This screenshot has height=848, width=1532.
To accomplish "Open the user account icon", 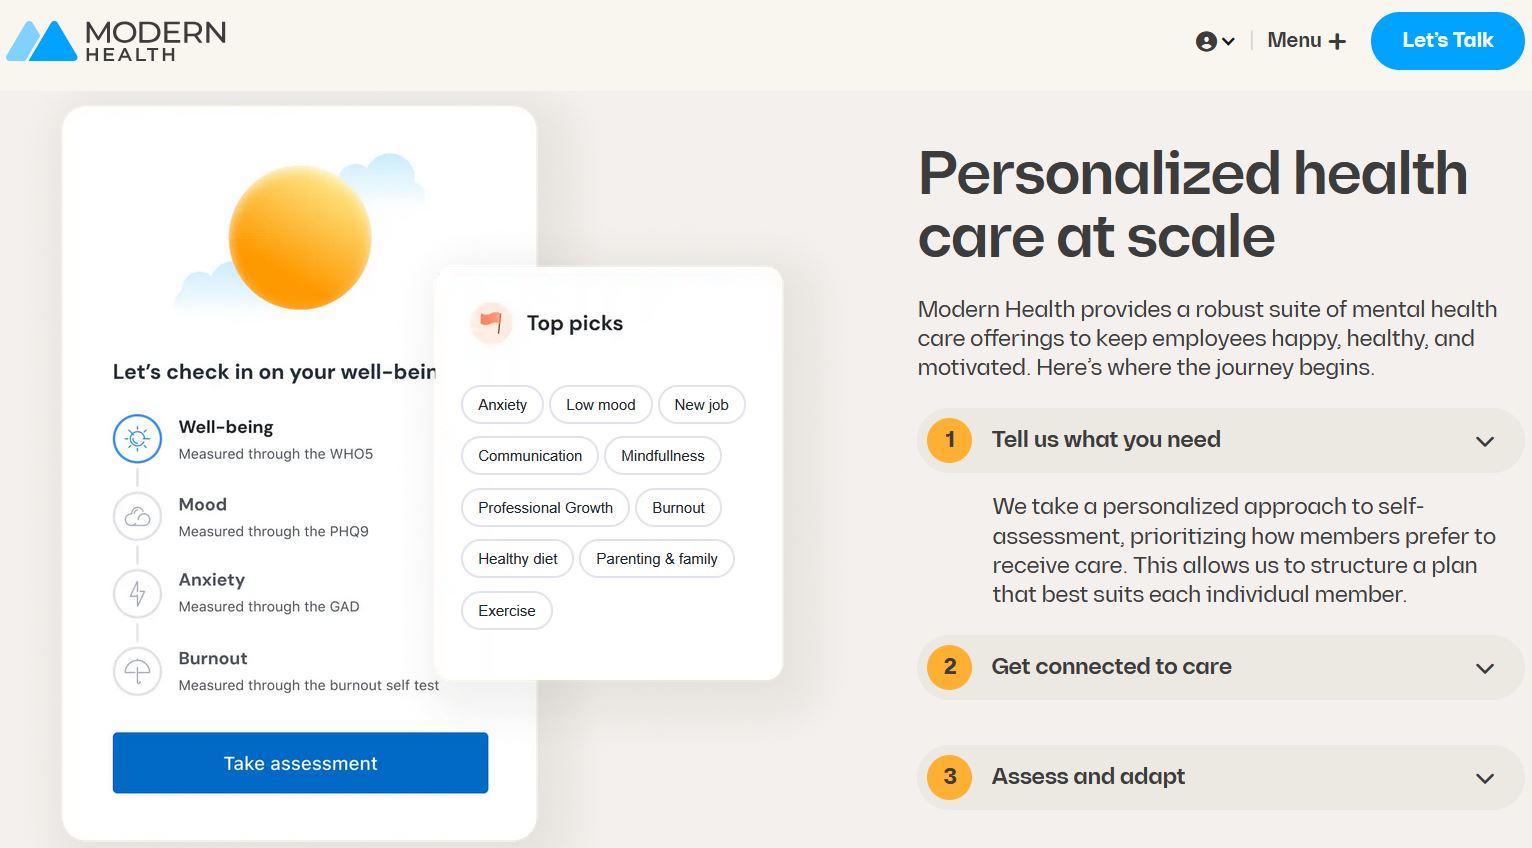I will (1207, 40).
